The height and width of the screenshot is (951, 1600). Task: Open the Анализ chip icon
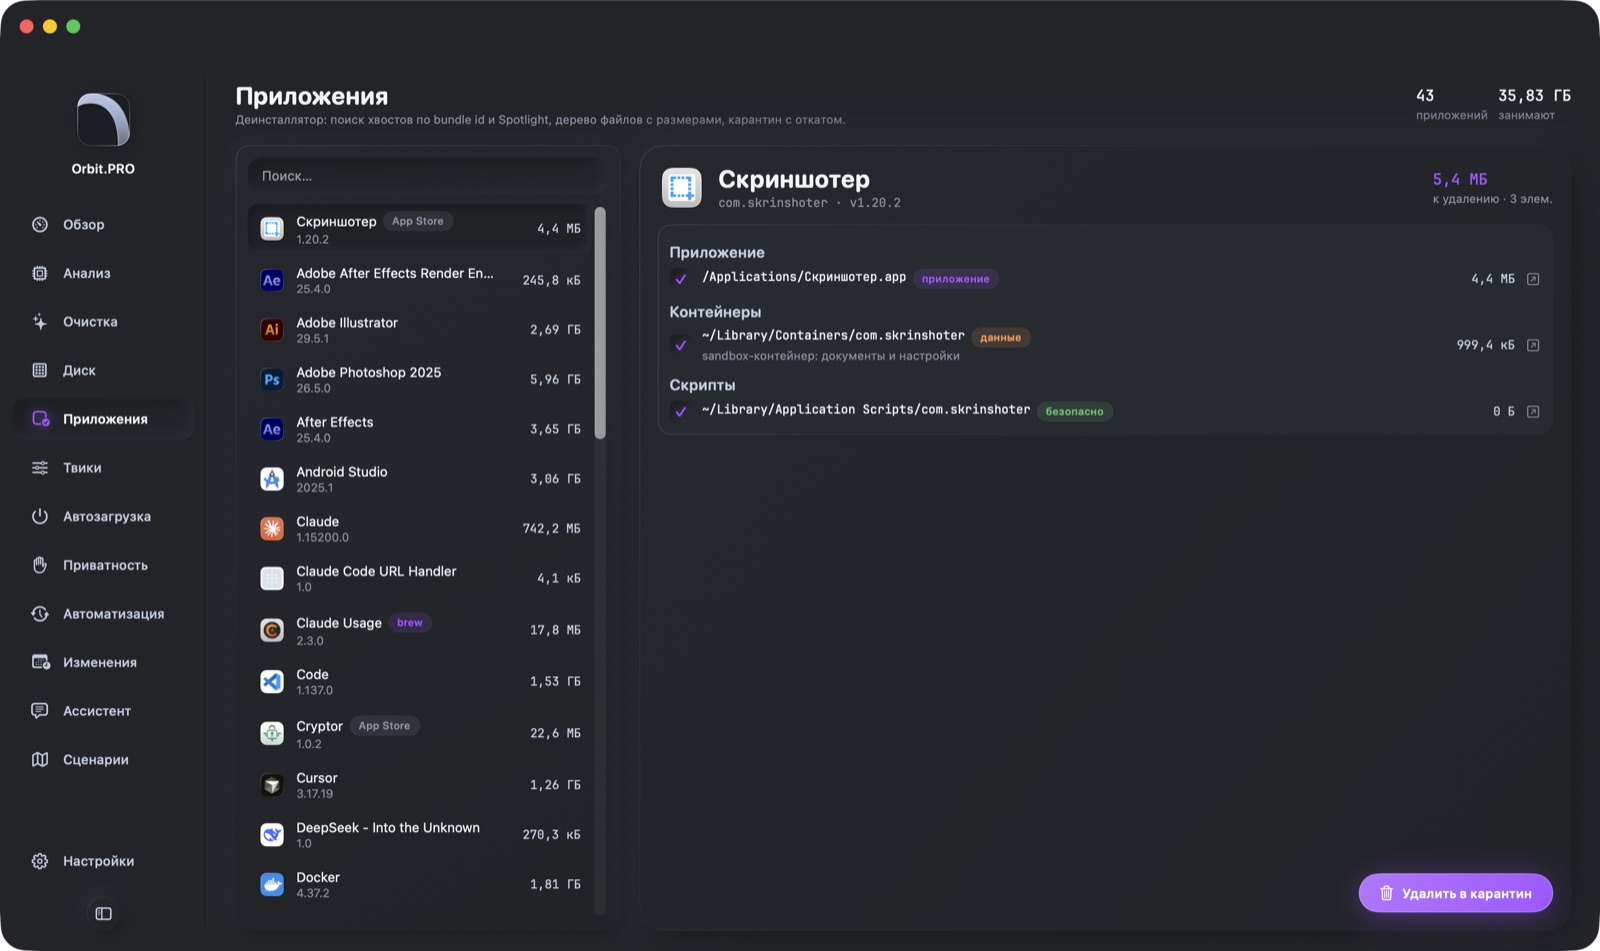pos(40,273)
